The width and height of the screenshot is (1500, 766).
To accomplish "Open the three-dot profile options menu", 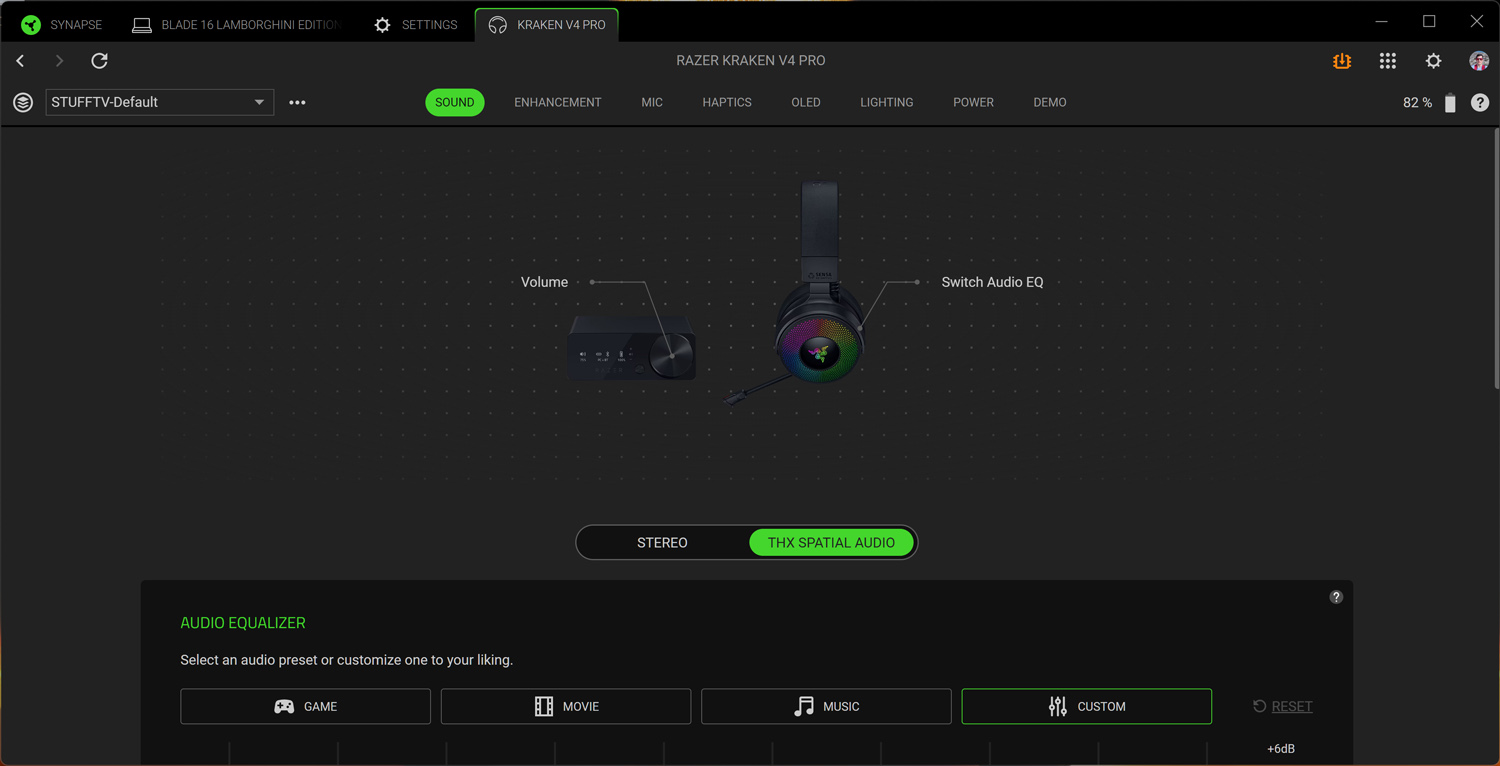I will pos(297,102).
